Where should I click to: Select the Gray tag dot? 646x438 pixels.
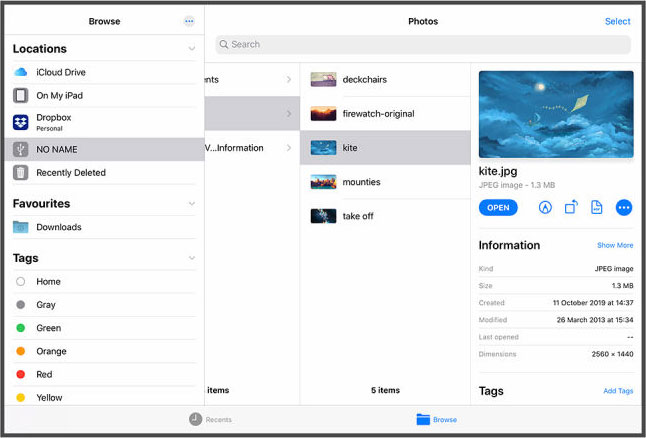tap(21, 304)
